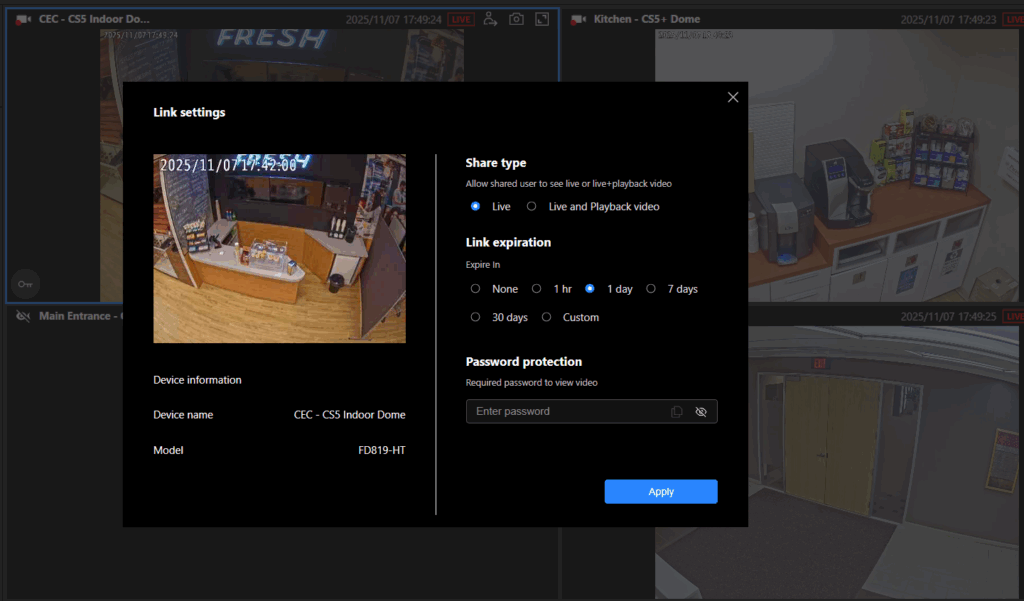This screenshot has height=601, width=1024.
Task: Set link expiration to None
Action: [x=475, y=288]
